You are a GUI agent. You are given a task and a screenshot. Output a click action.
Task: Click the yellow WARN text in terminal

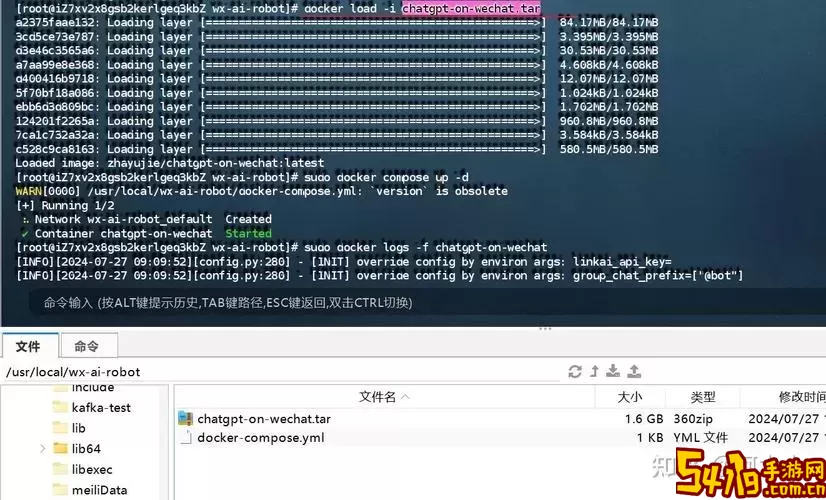coord(28,191)
